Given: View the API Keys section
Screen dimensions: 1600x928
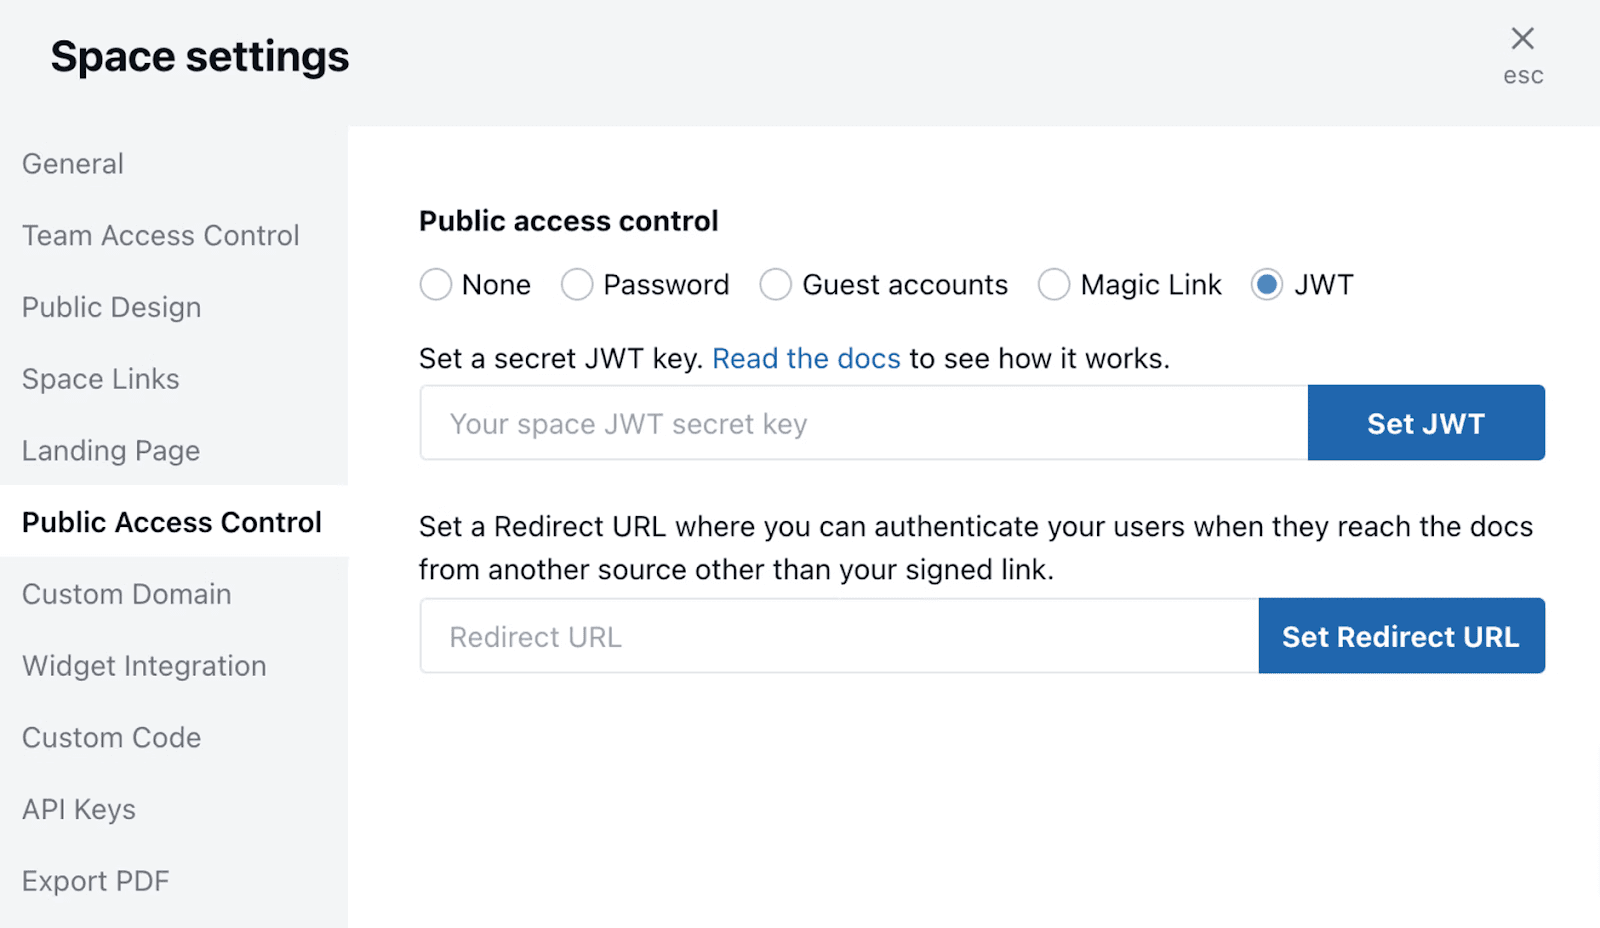Looking at the screenshot, I should point(78,809).
